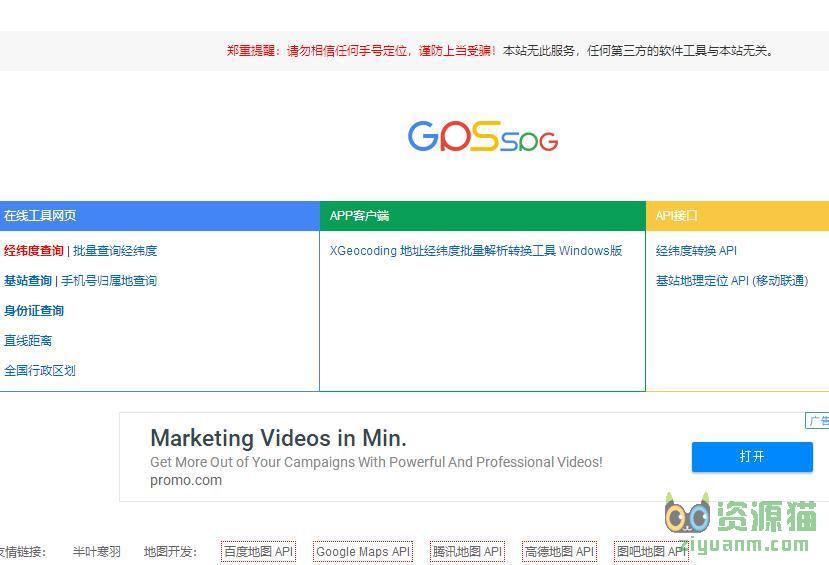829x565 pixels.
Task: Click the 广告 ad badge icon
Action: (817, 421)
